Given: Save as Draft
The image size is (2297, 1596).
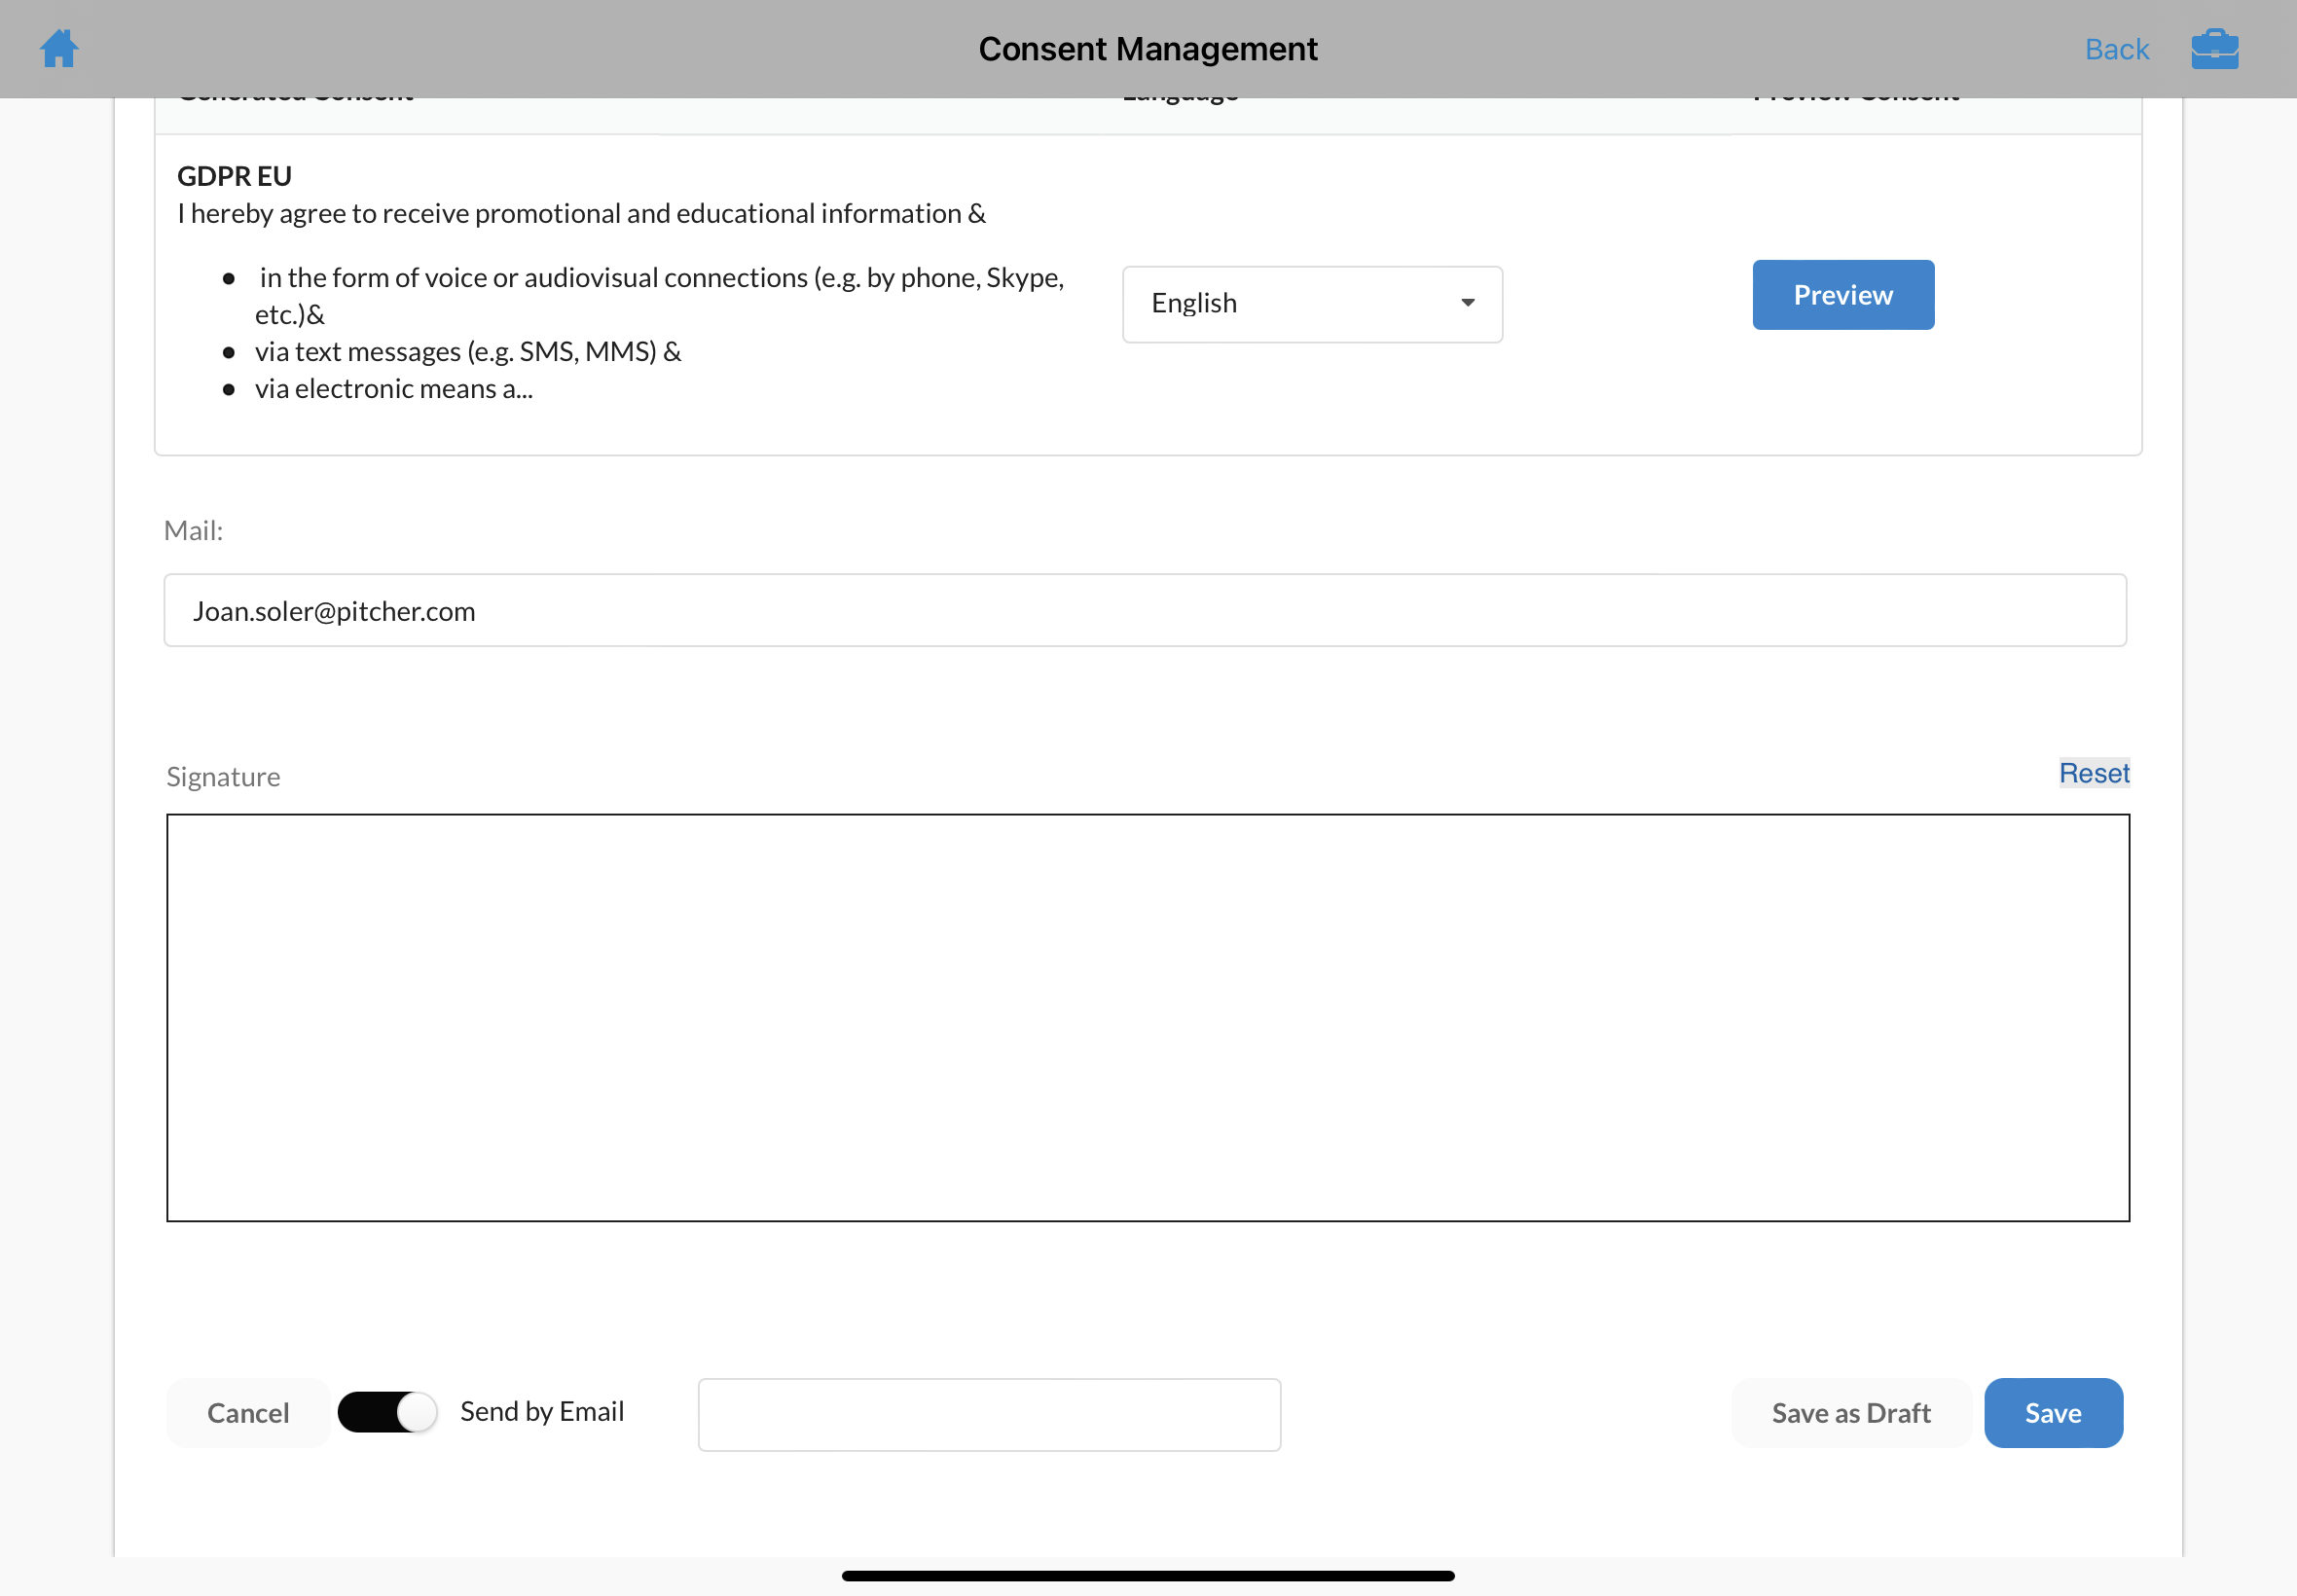Looking at the screenshot, I should [x=1850, y=1412].
